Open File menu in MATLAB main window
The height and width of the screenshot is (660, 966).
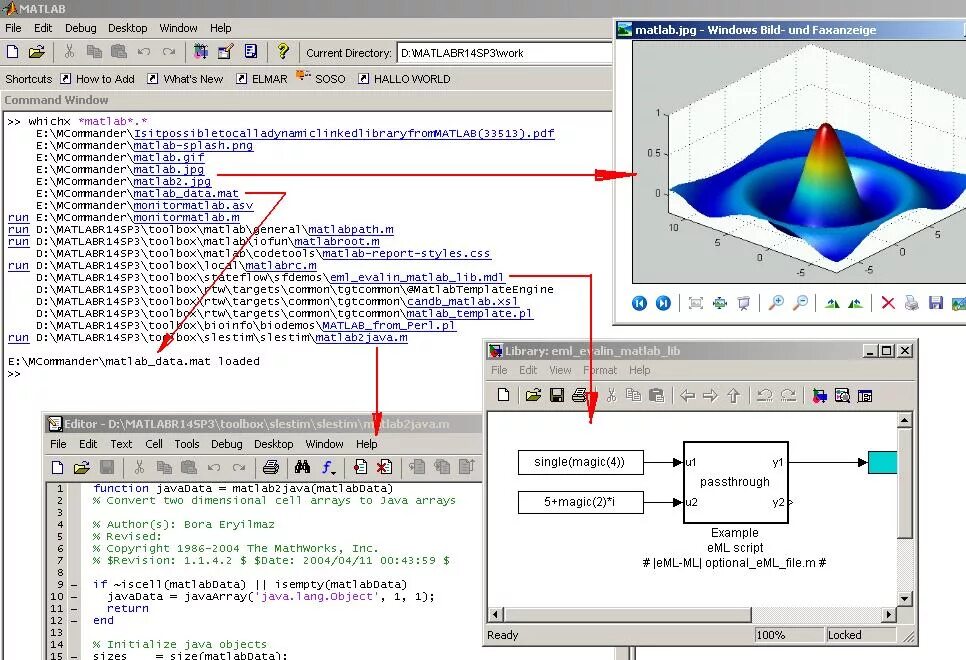point(13,28)
